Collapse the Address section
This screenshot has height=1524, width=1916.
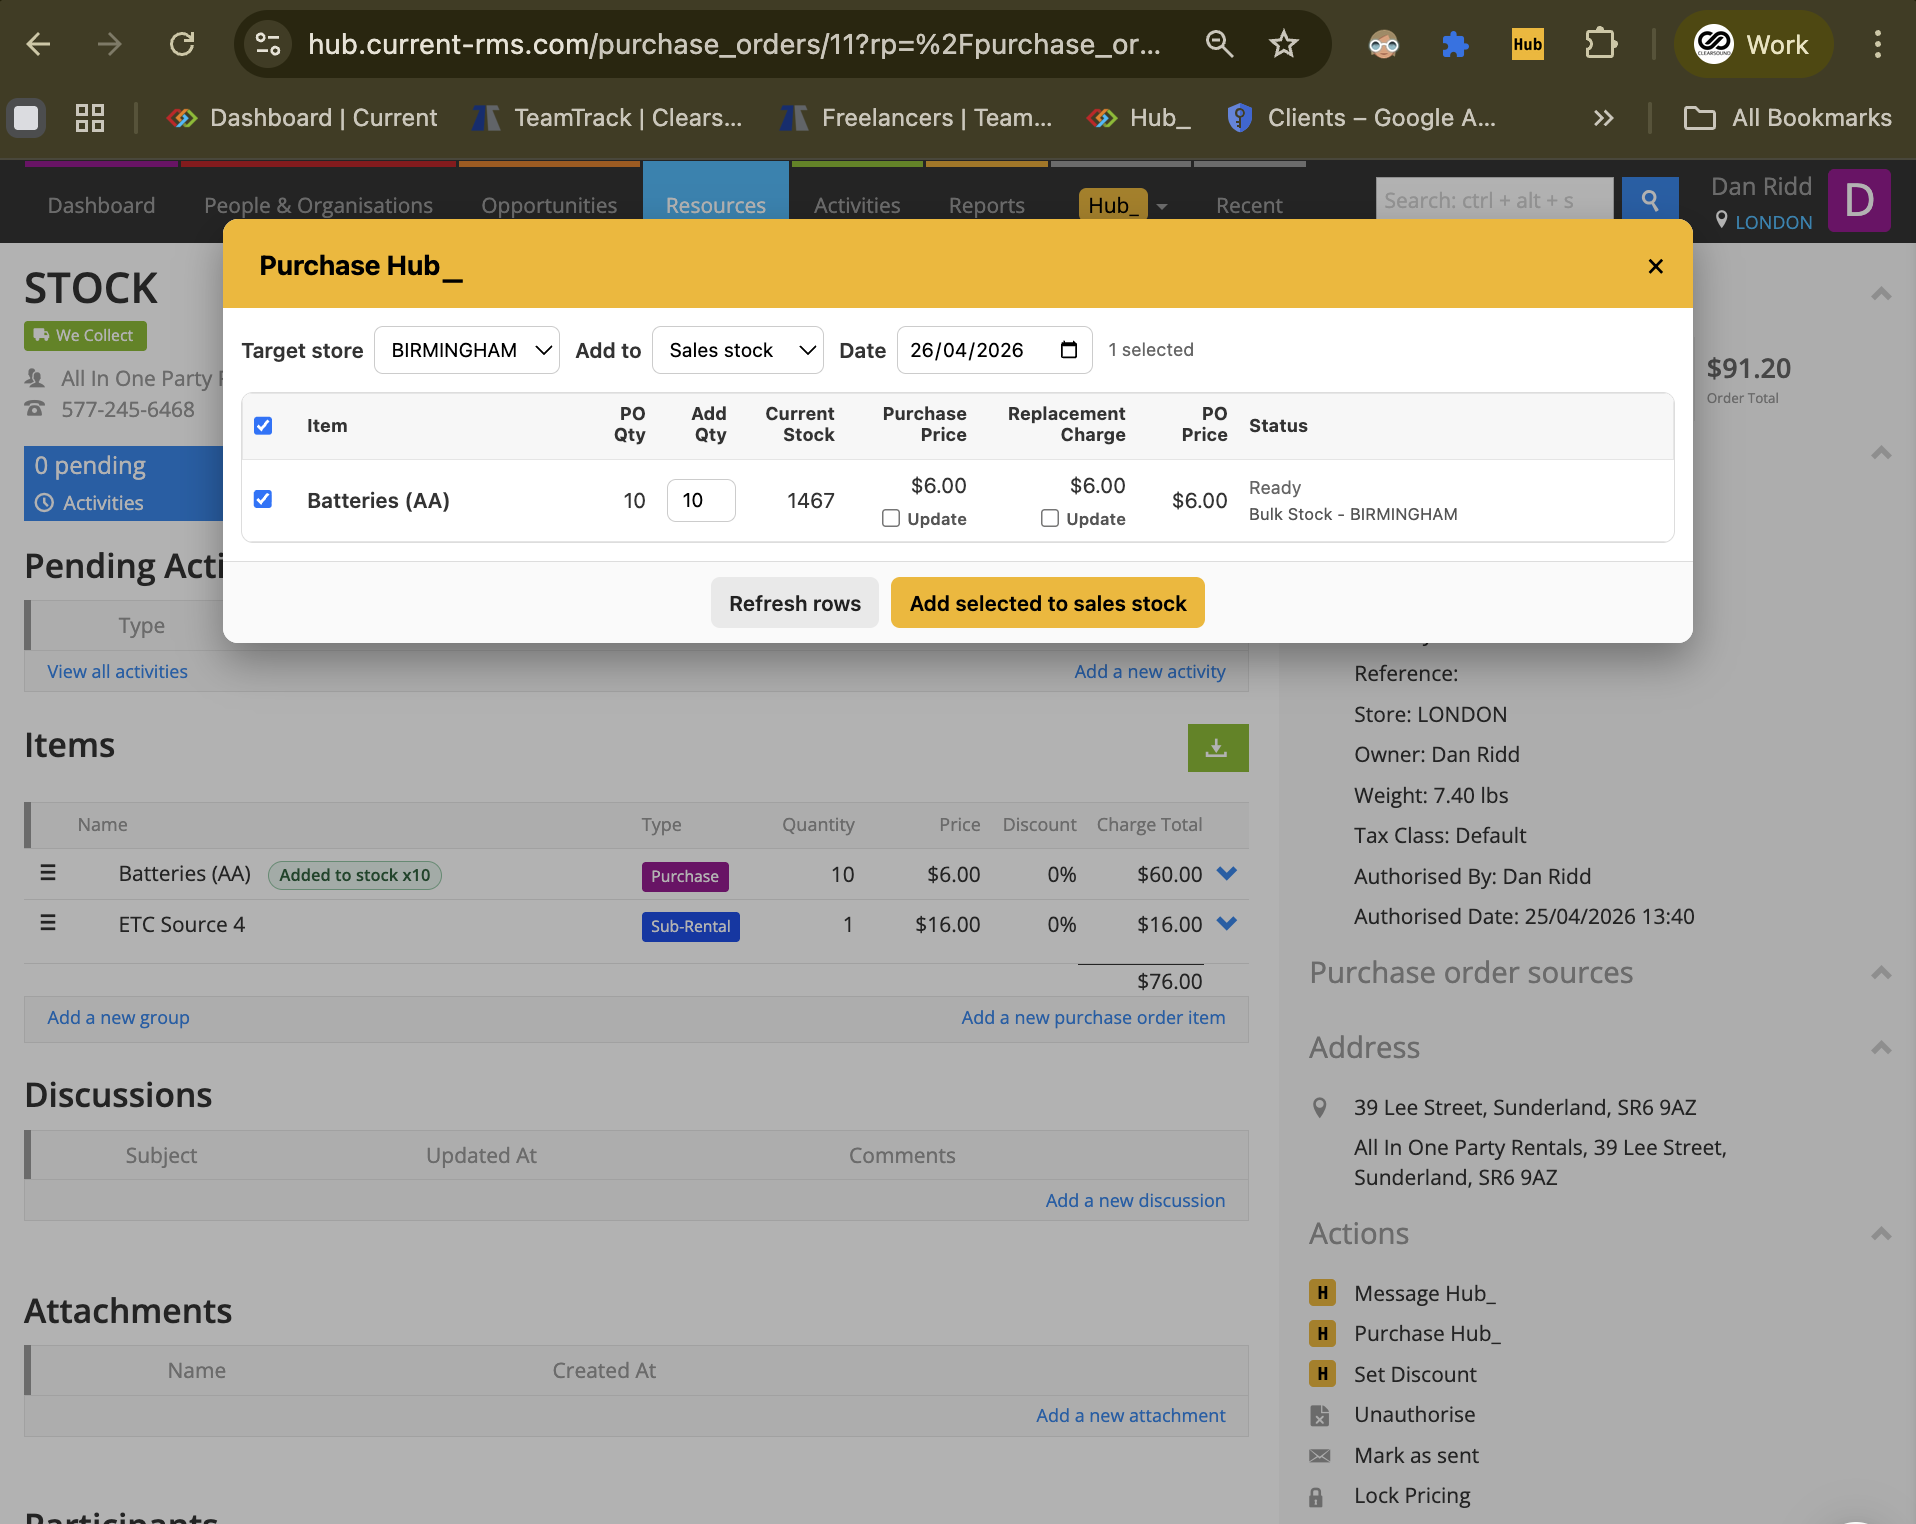[x=1881, y=1047]
